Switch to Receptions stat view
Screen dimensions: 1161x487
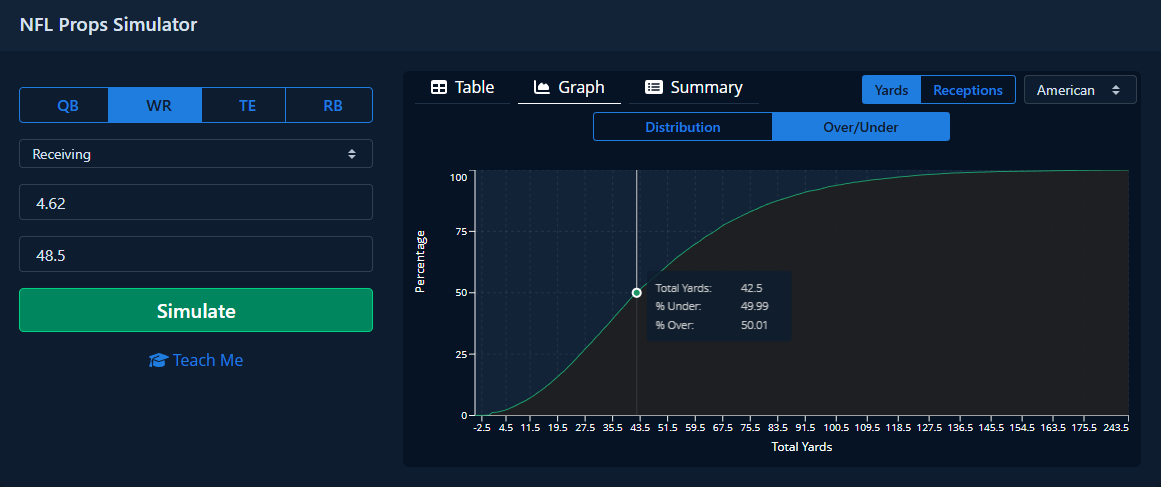(967, 90)
